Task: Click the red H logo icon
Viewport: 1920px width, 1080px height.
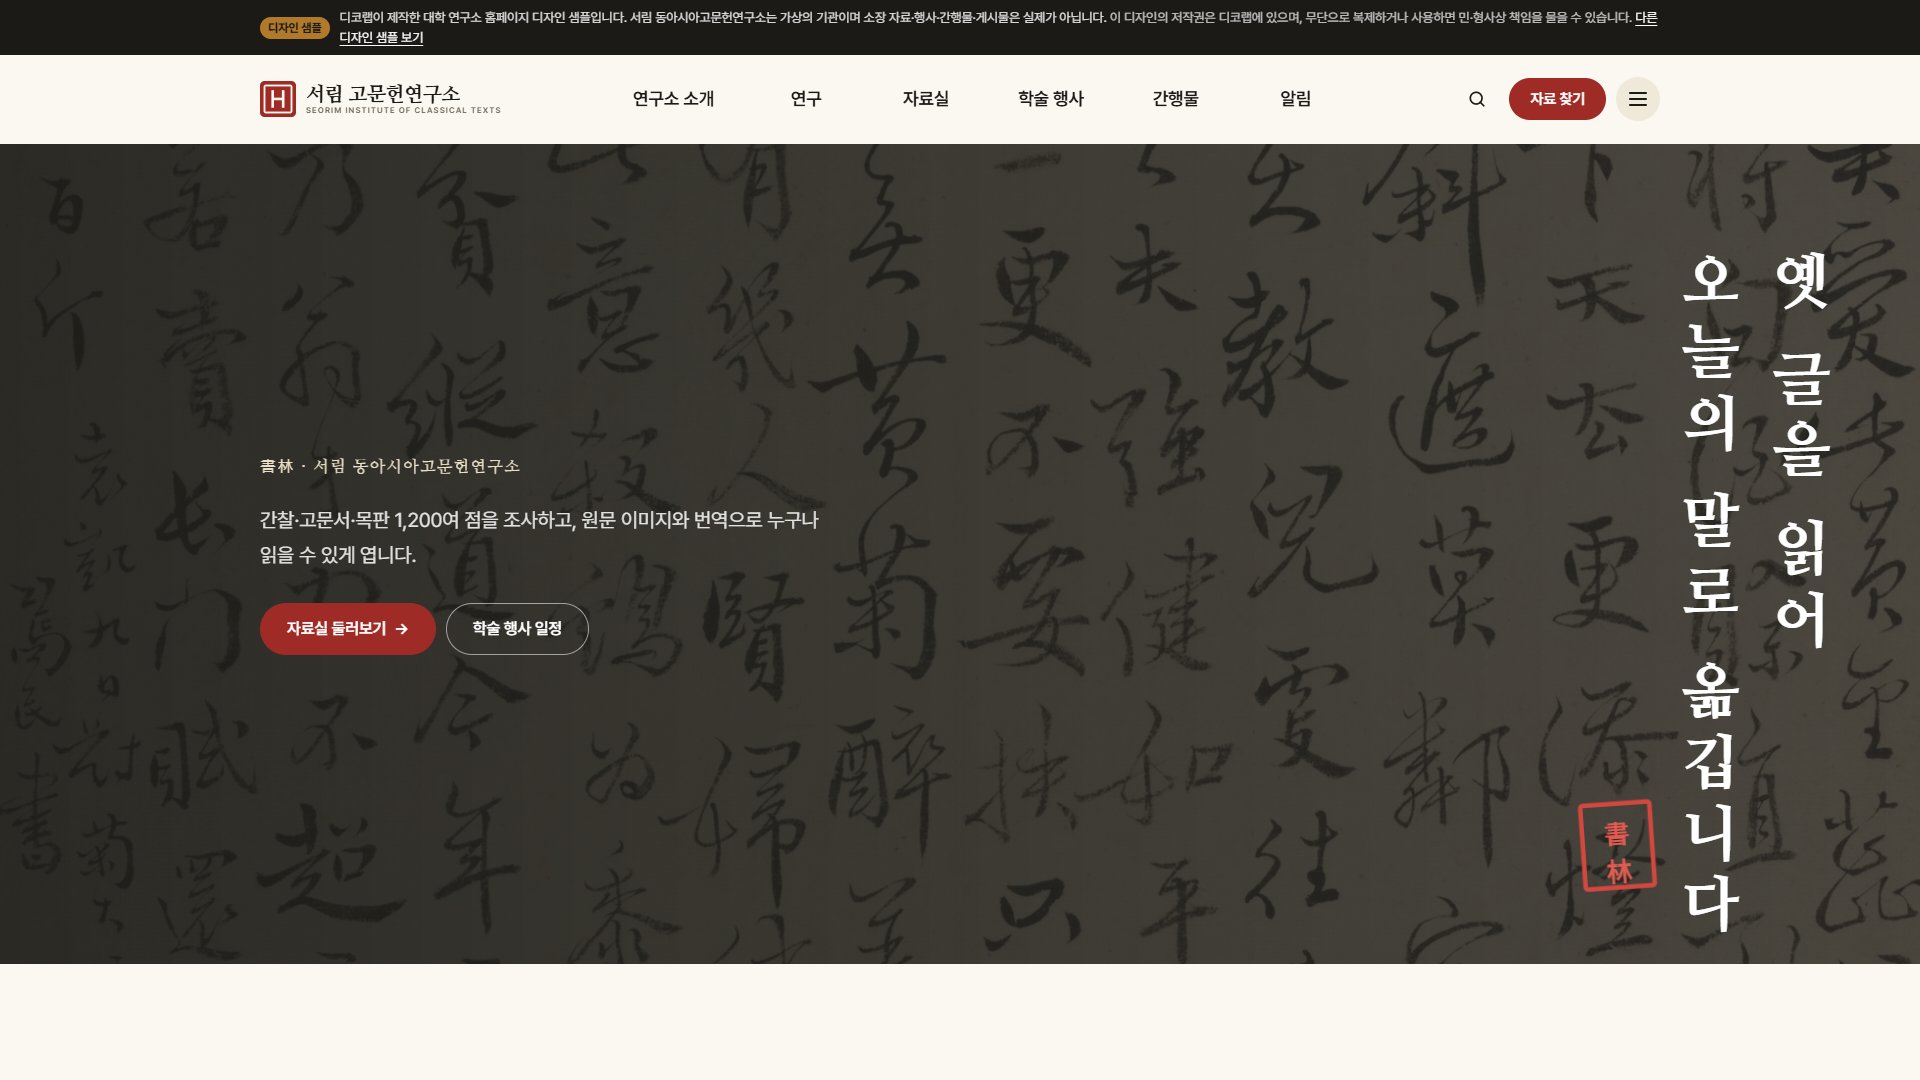Action: point(278,99)
